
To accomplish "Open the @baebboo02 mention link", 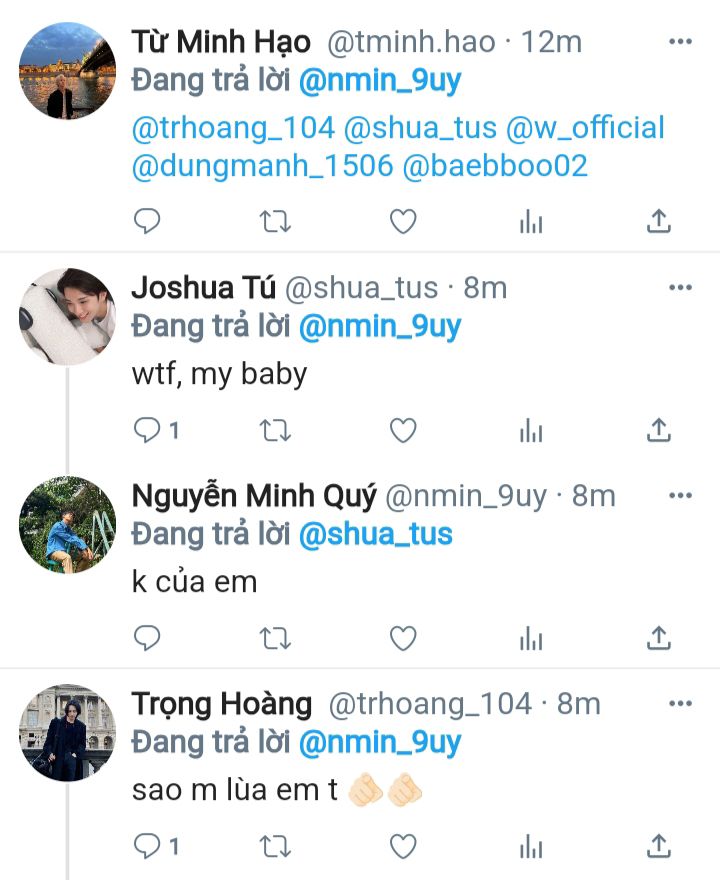I will (x=495, y=166).
